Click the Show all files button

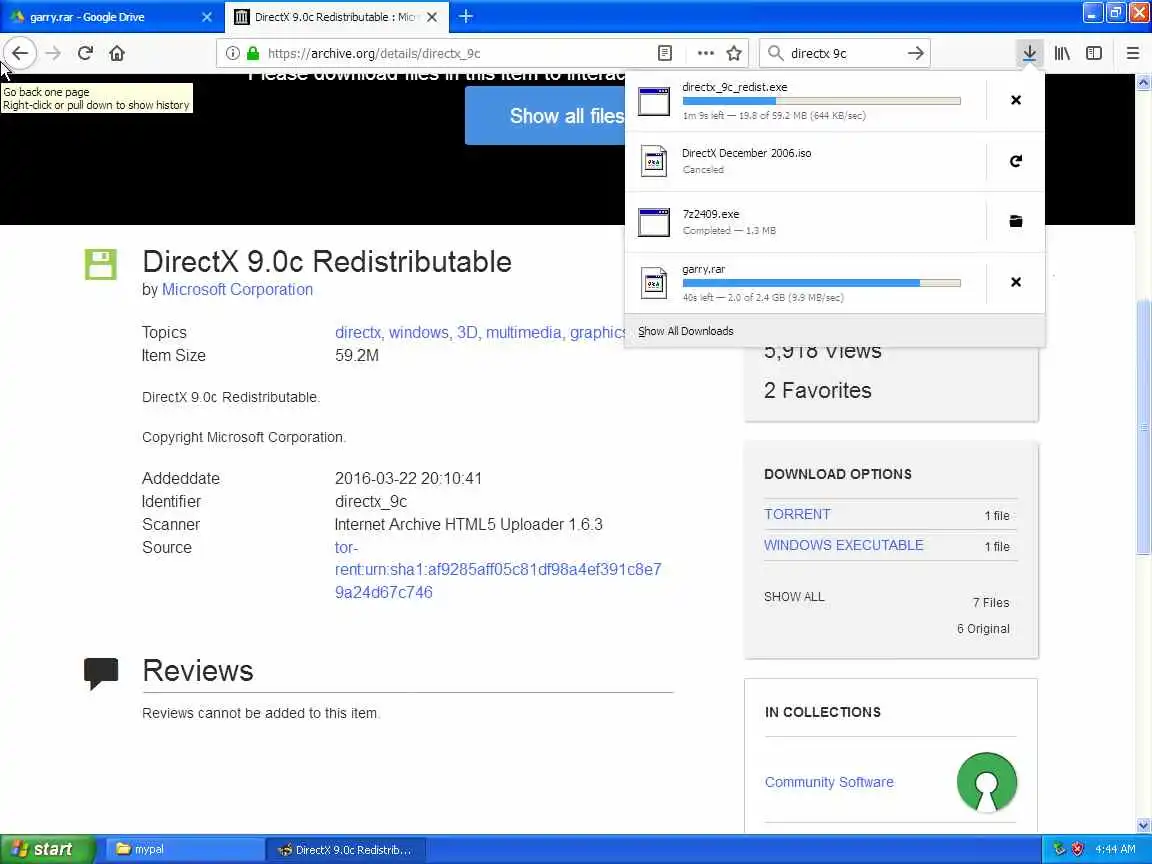(x=545, y=115)
